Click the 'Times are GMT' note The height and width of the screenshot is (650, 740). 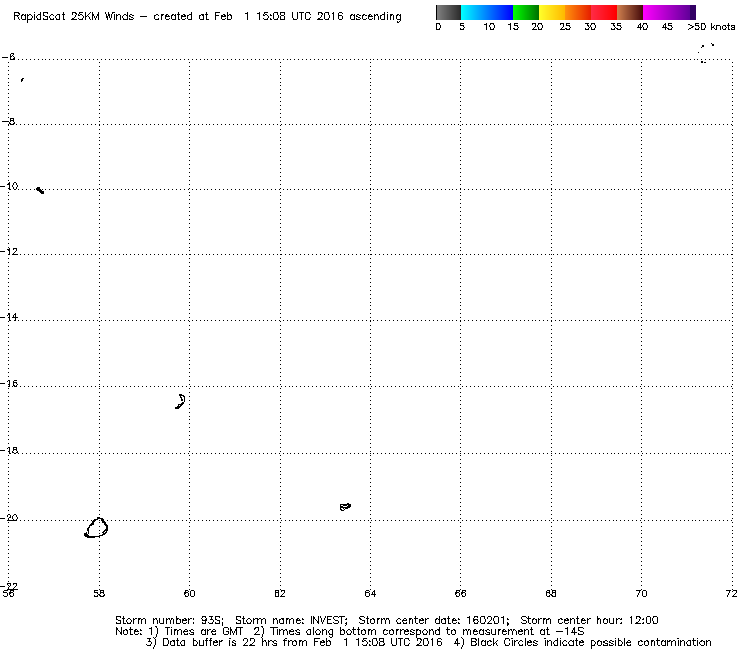(x=203, y=632)
